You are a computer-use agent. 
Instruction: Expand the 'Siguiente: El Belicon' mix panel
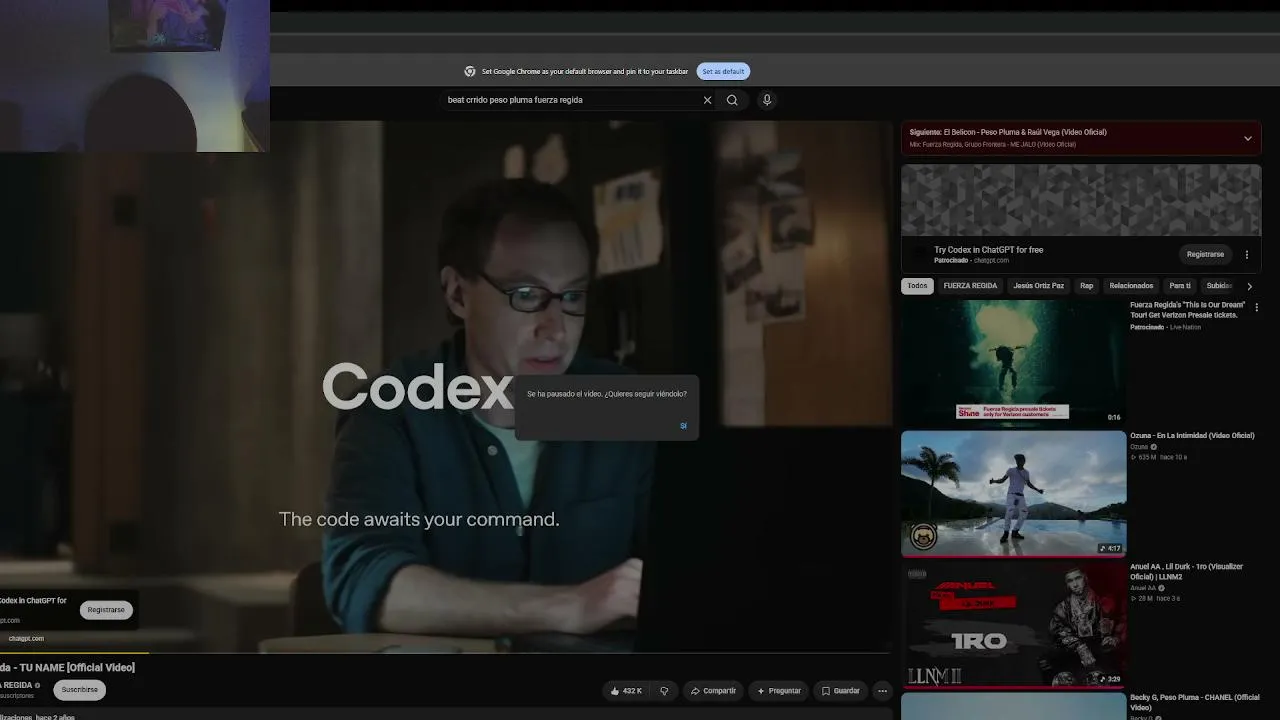(1248, 138)
